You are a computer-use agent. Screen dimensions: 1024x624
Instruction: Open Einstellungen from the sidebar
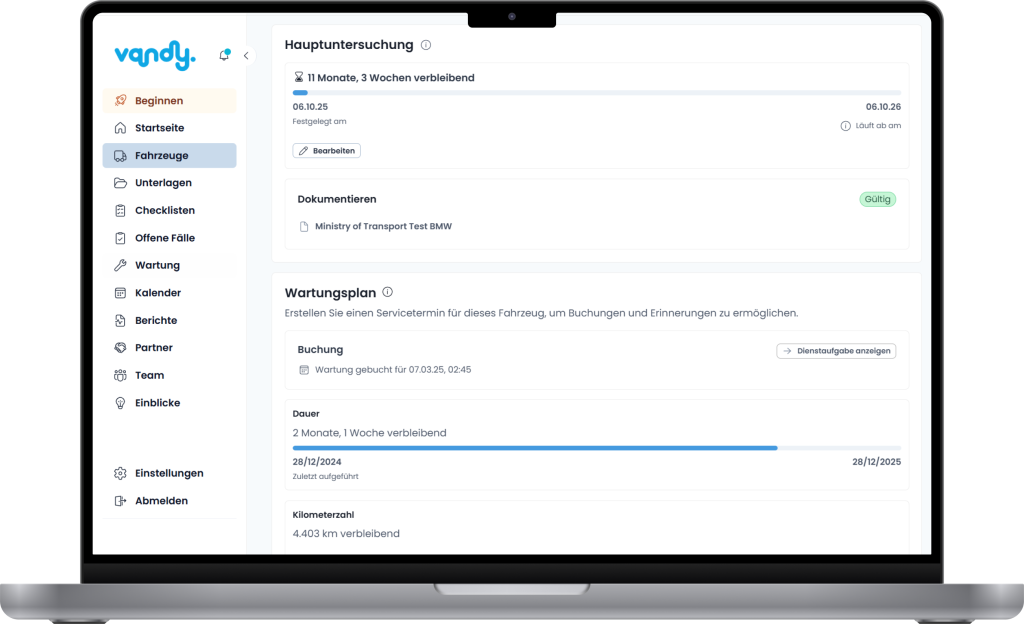[168, 473]
